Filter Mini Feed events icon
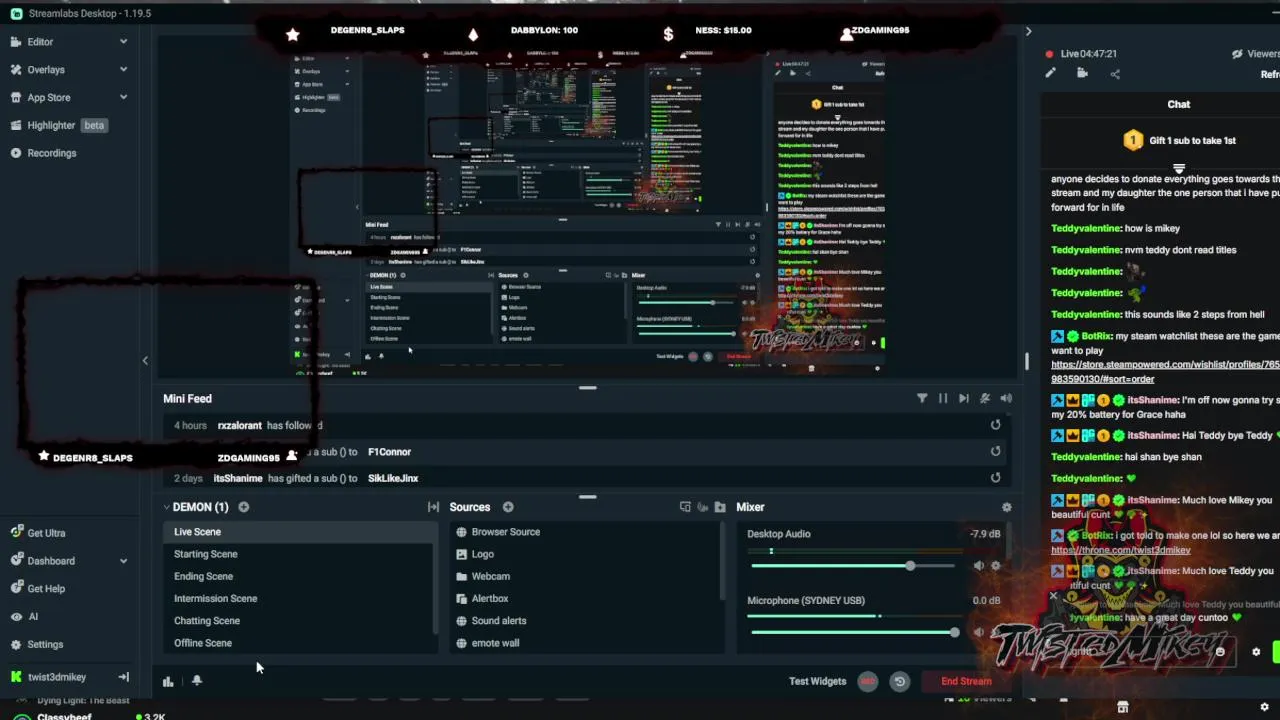This screenshot has width=1280, height=720. point(922,398)
